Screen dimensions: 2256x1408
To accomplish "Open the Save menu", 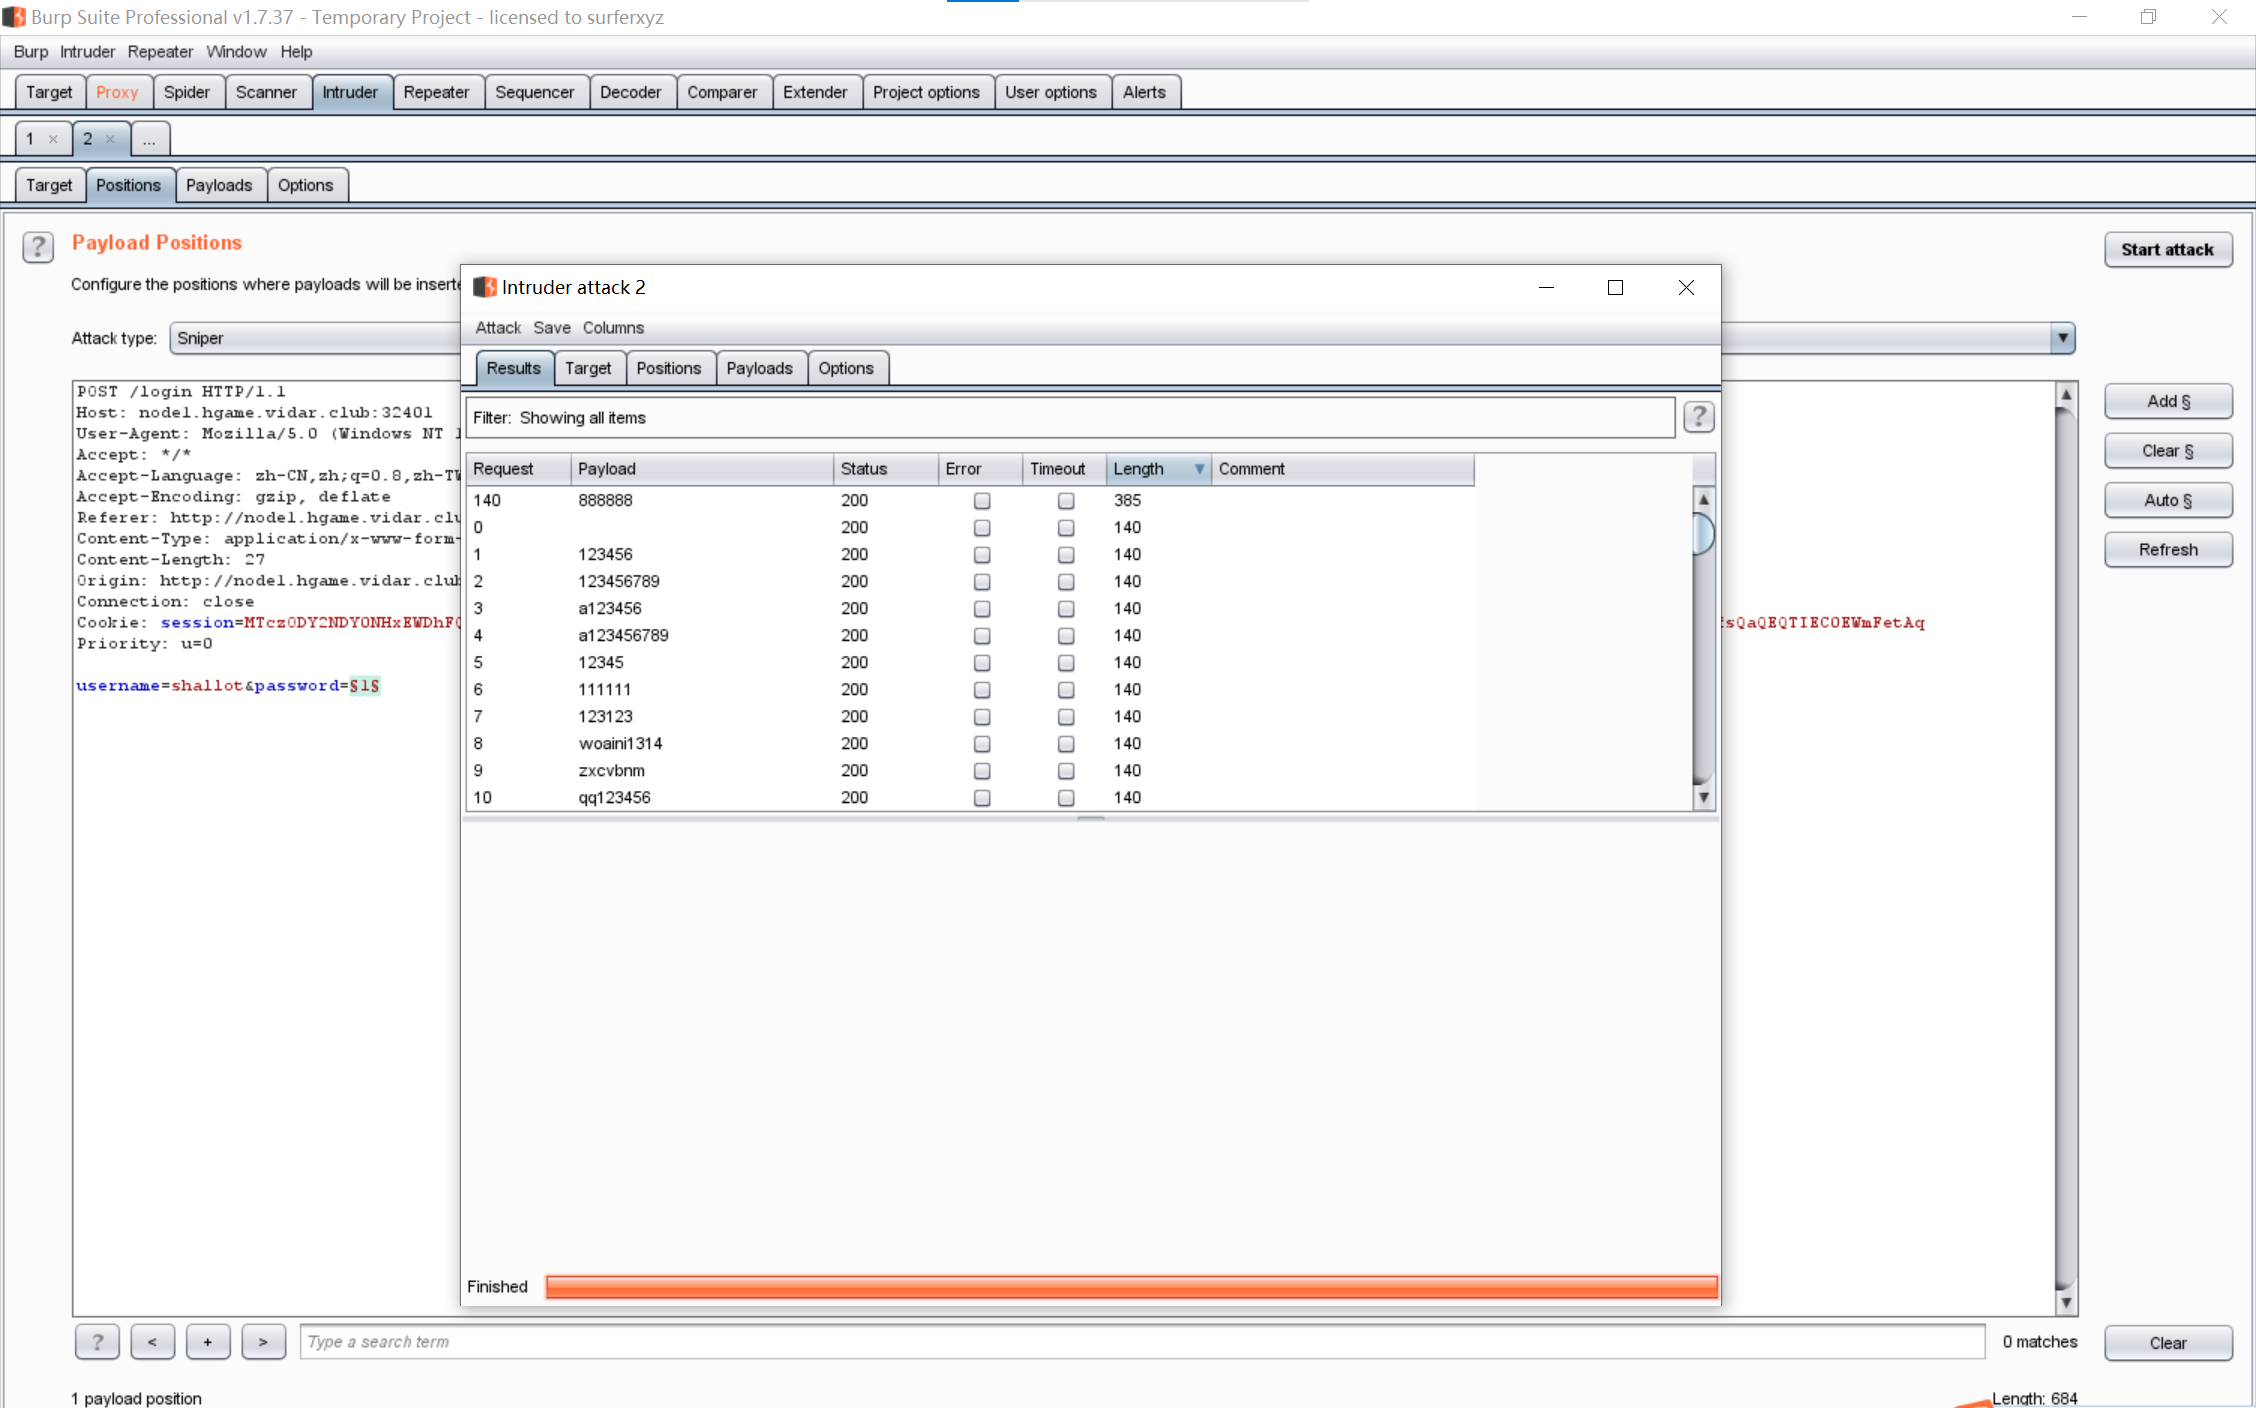I will point(552,328).
